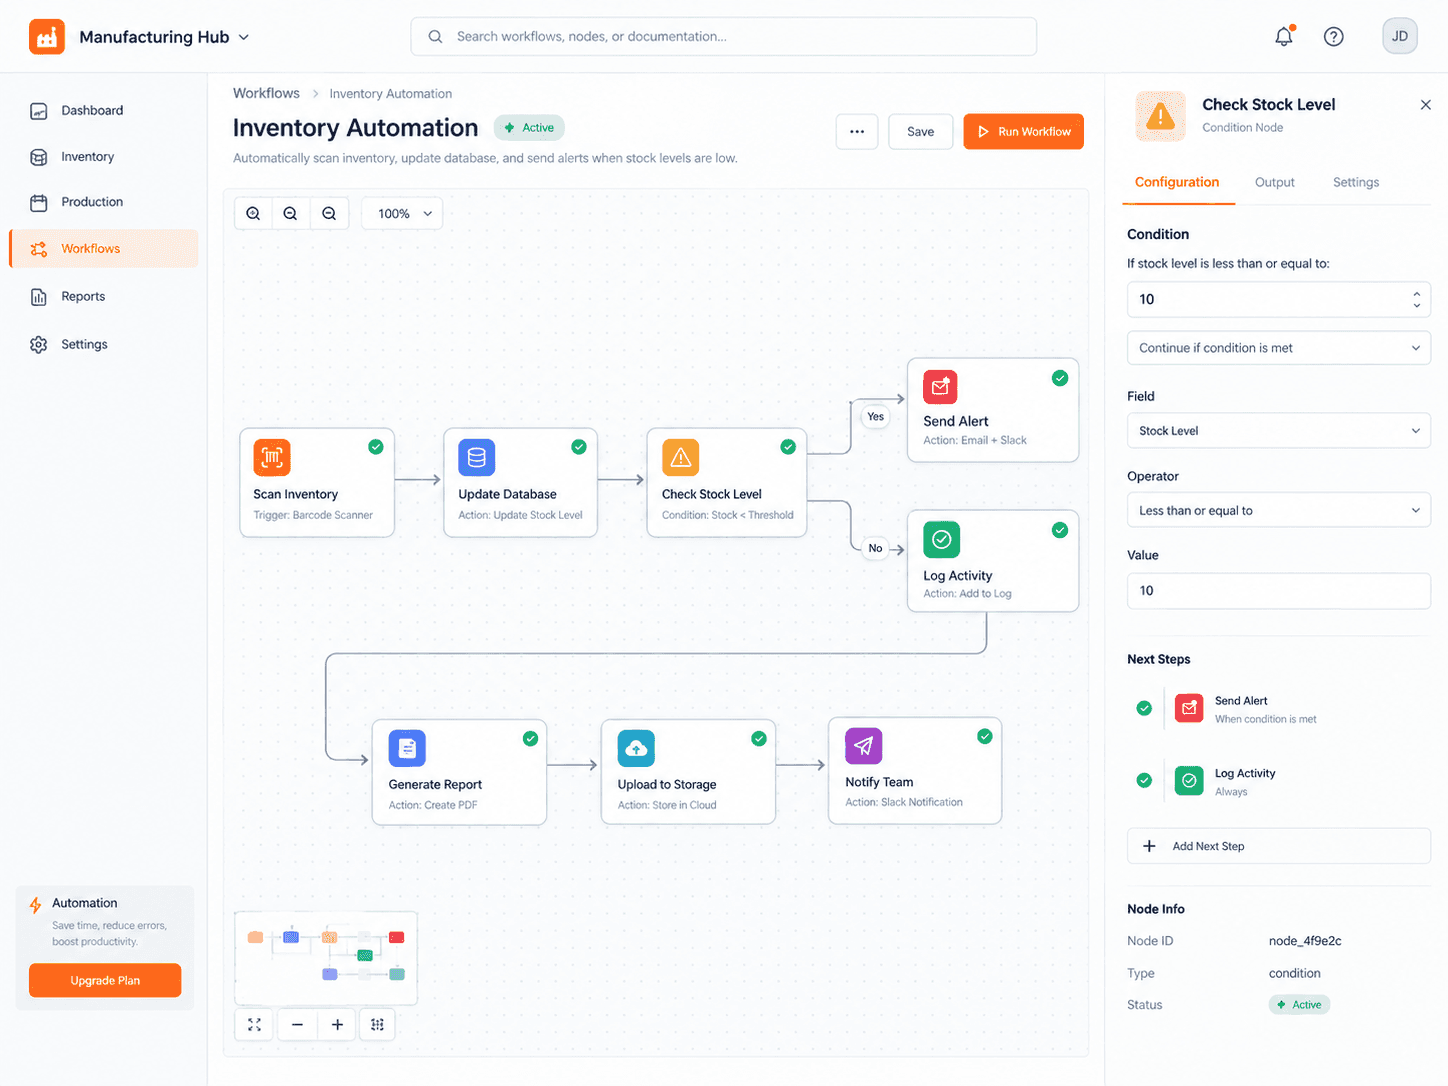Toggle the grid icon below the minimap
Viewport: 1448px width, 1086px height.
tap(377, 1024)
